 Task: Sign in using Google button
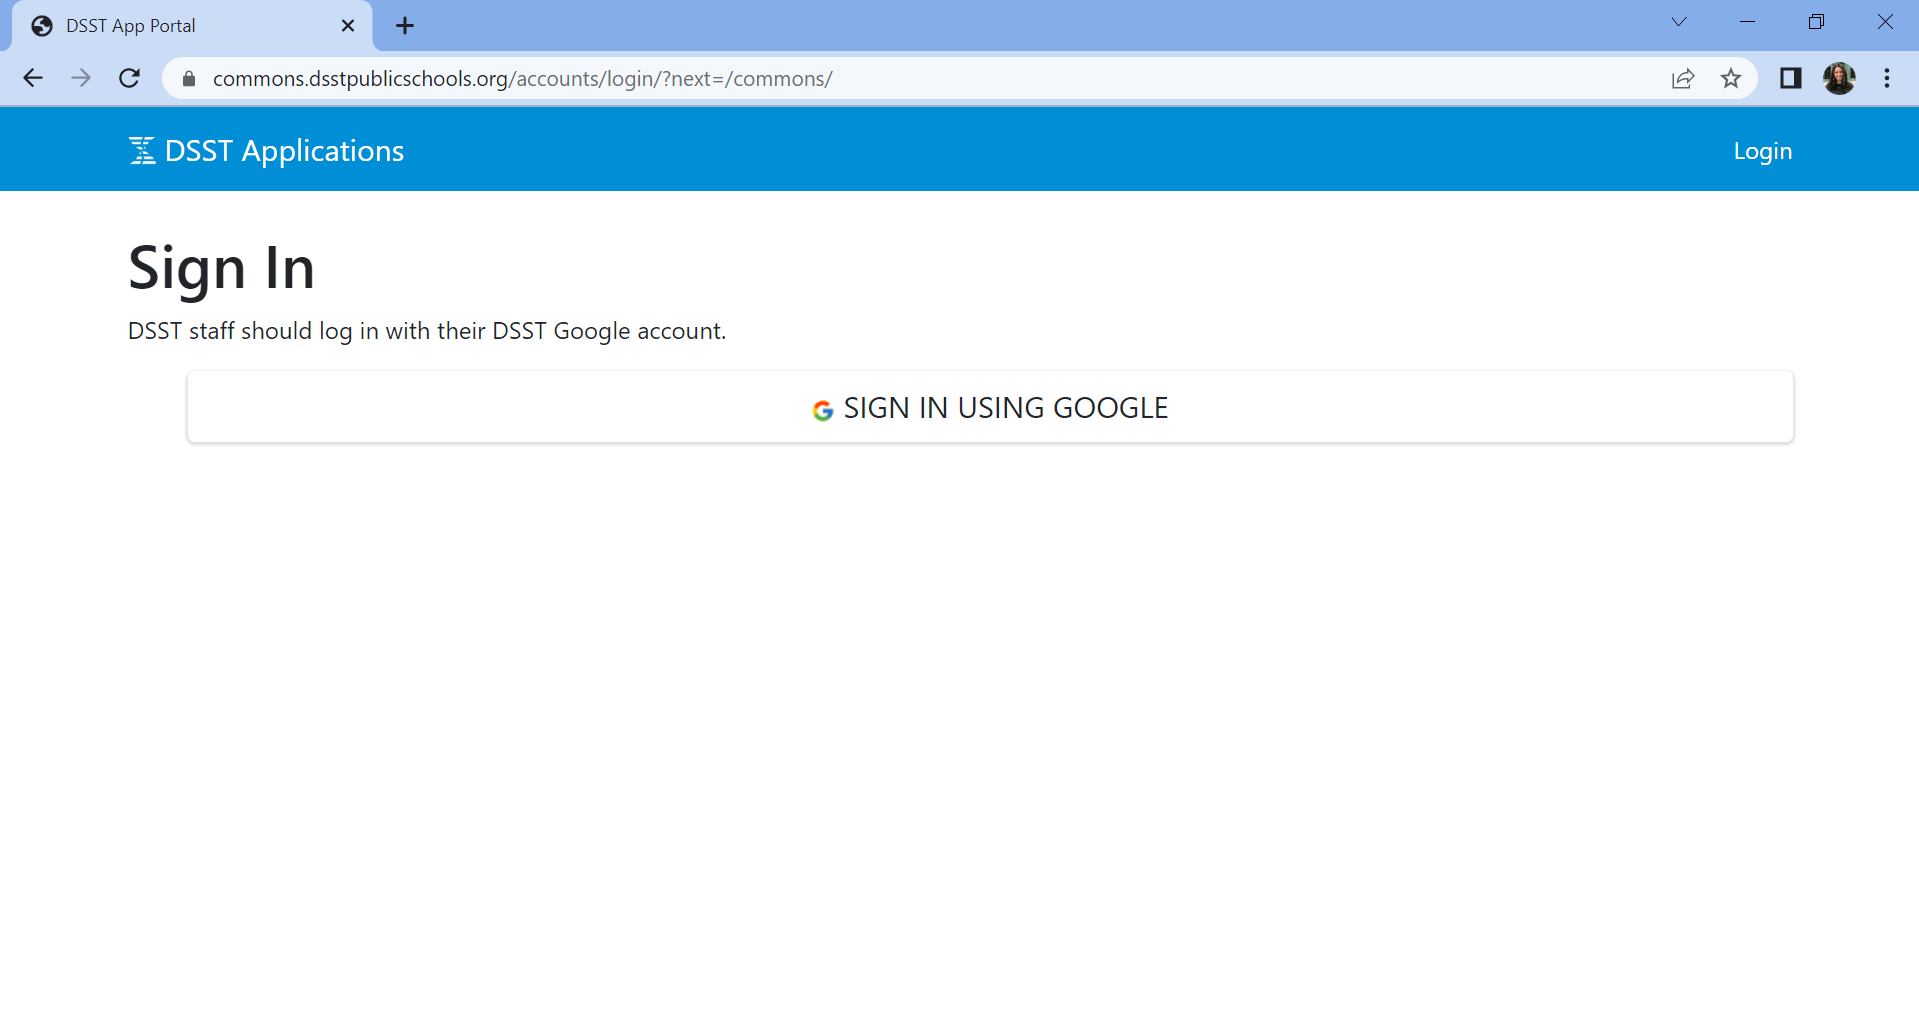coord(990,407)
